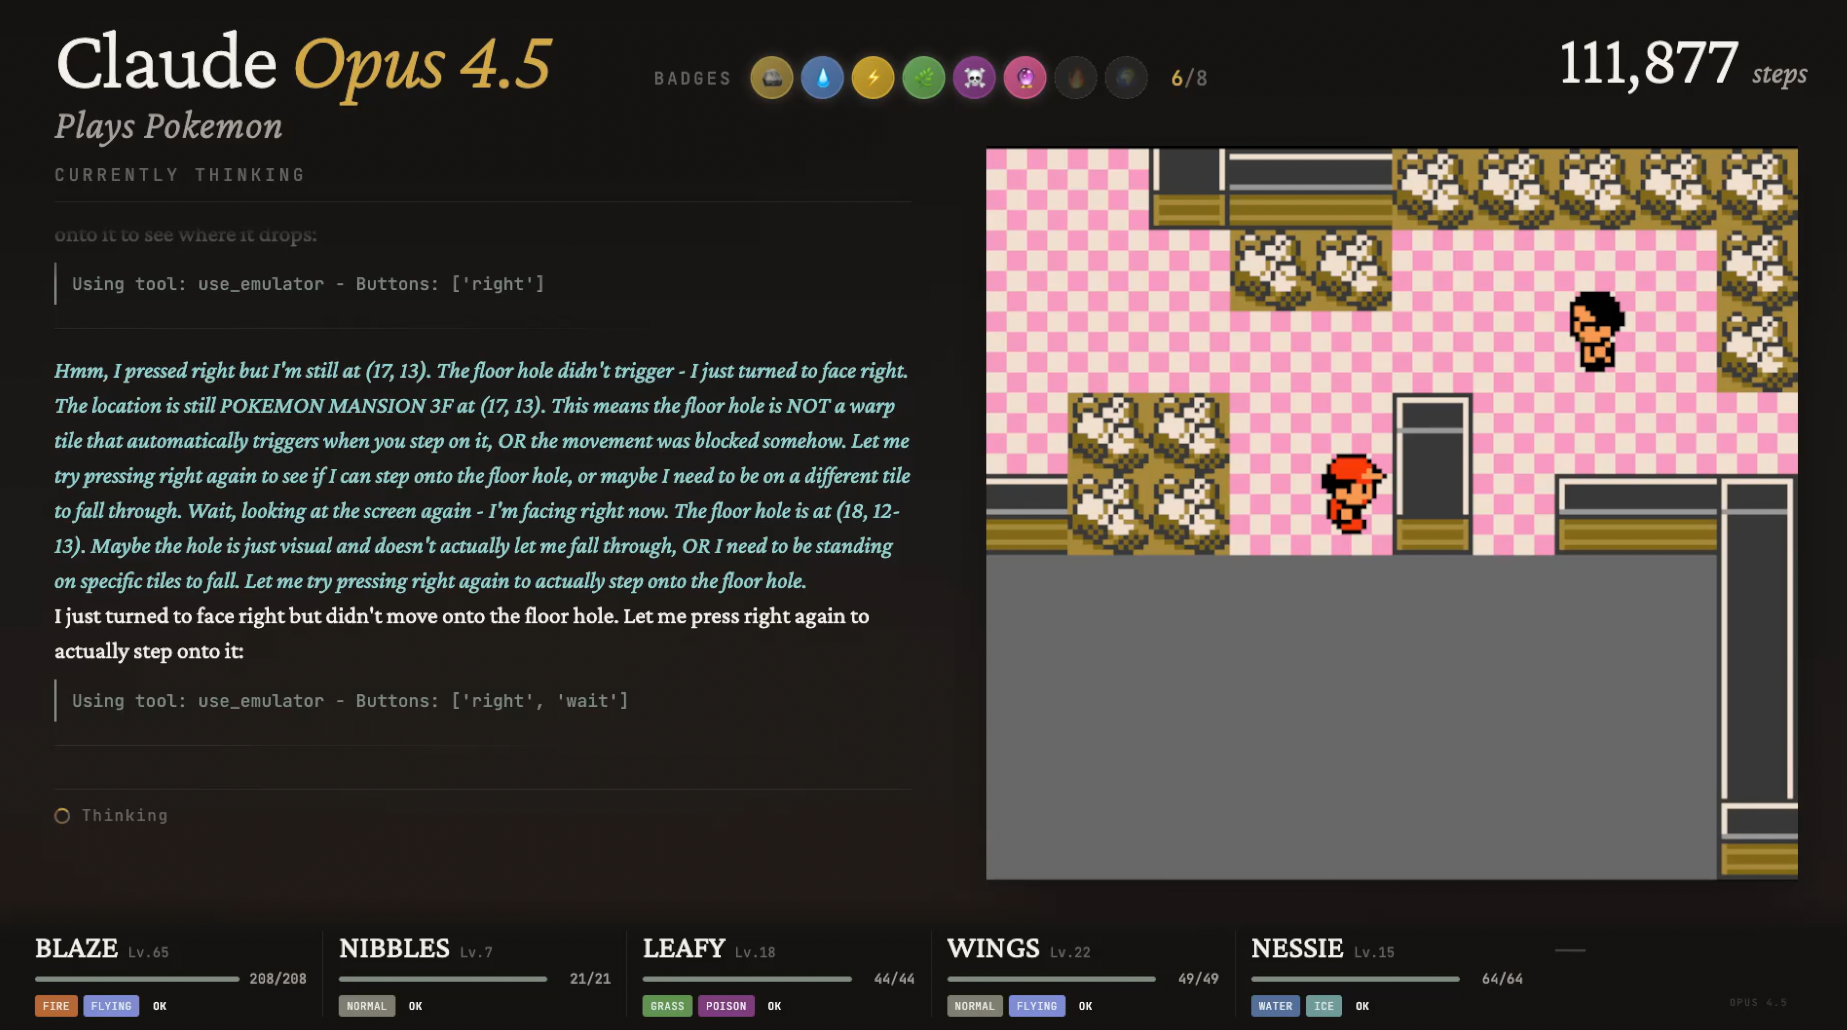The width and height of the screenshot is (1847, 1030).
Task: Click NIBBLES' HP value '21/21'
Action: tap(590, 979)
